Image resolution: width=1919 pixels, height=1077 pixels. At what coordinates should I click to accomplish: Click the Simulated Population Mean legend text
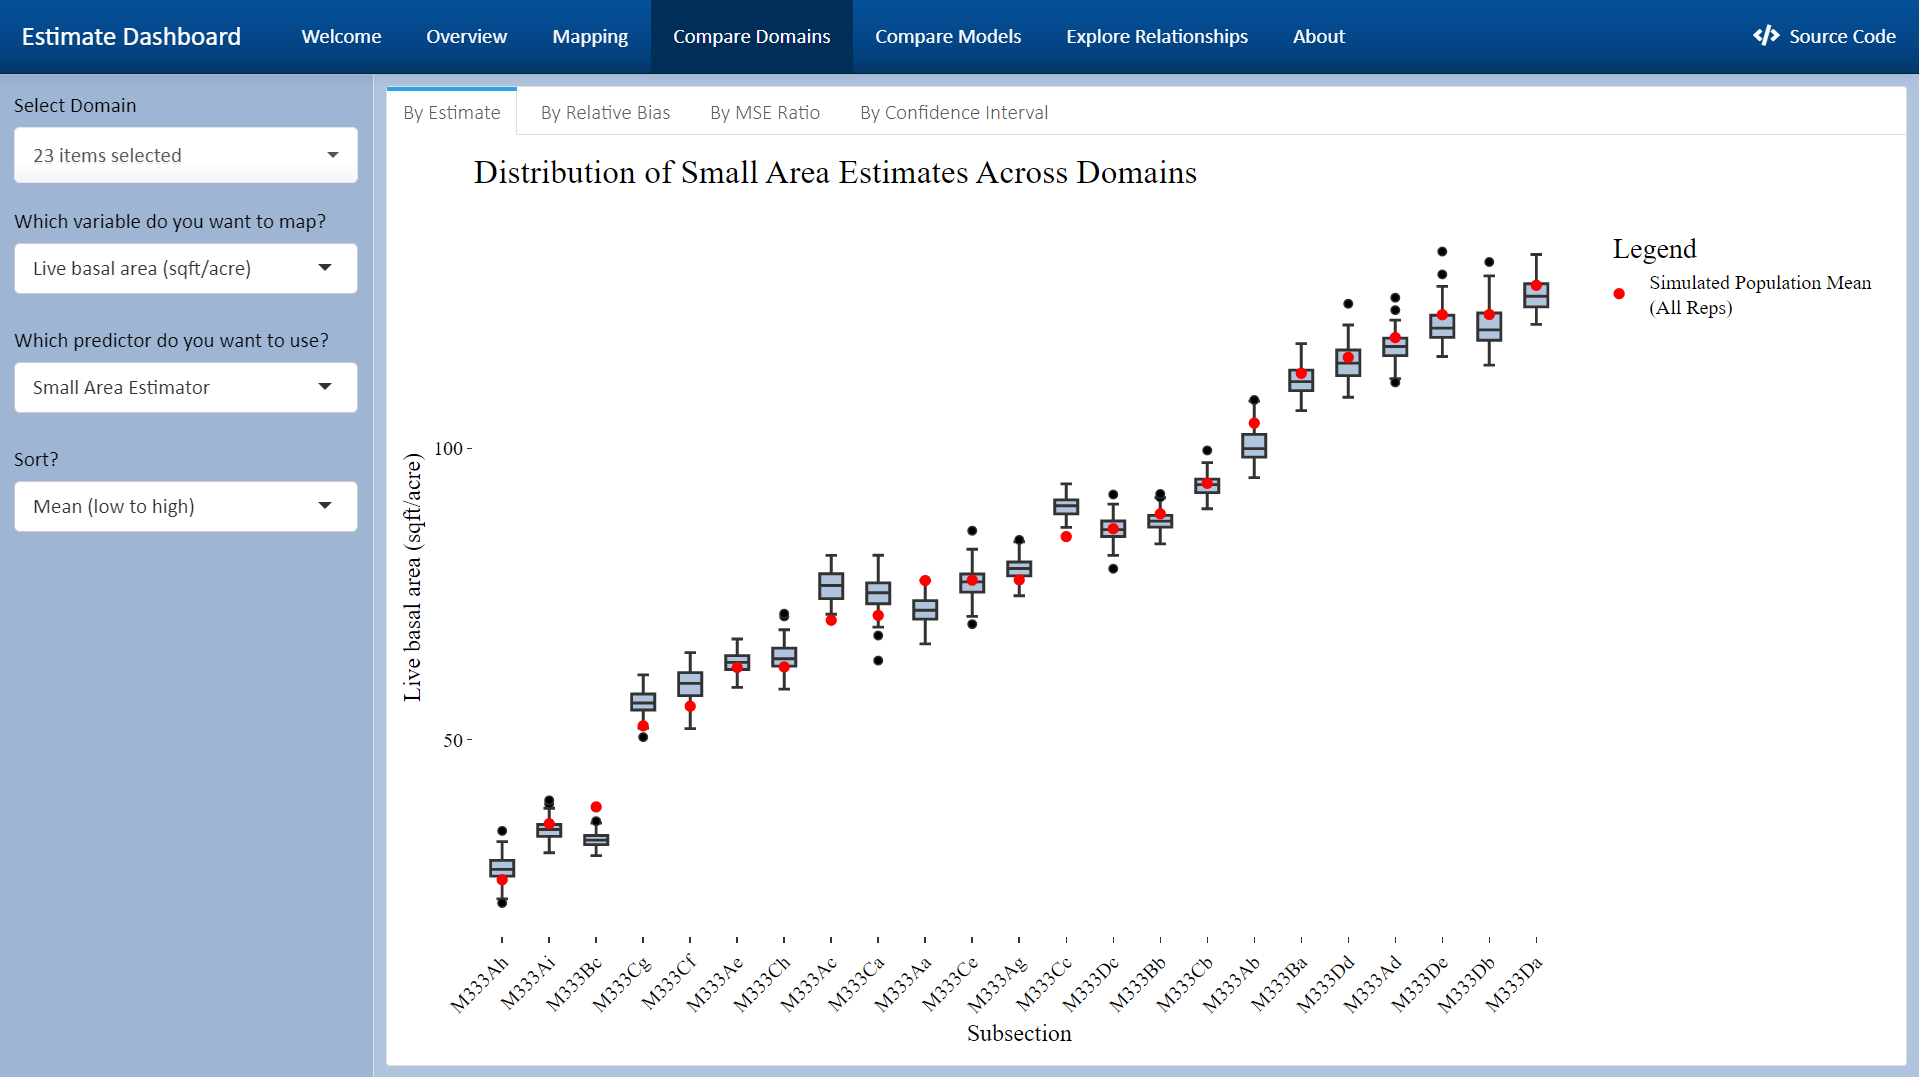1760,295
